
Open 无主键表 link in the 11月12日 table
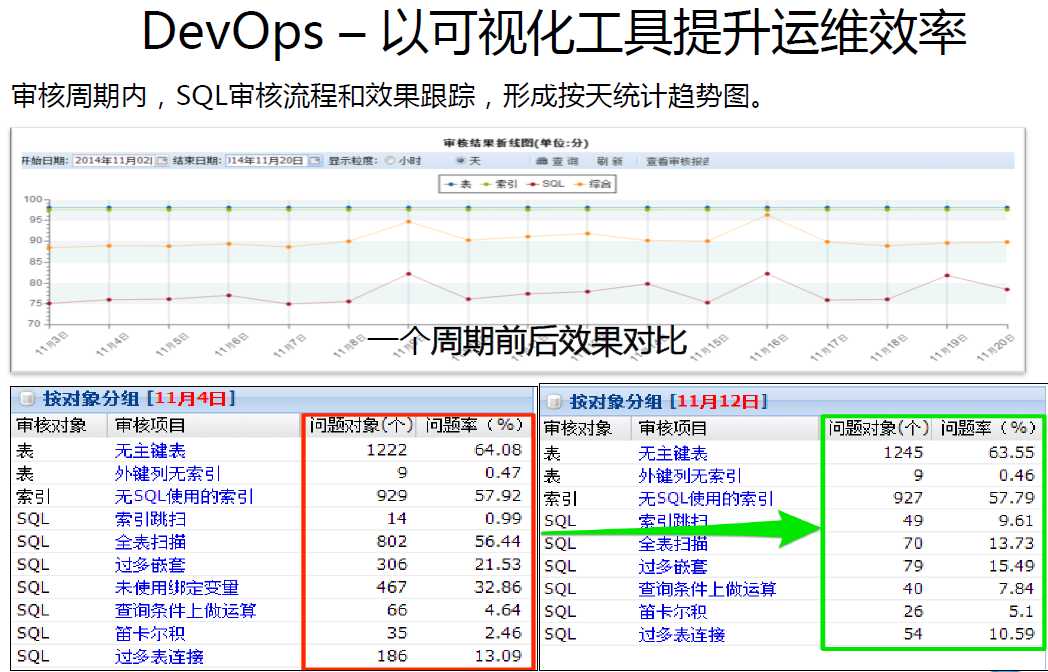pos(673,453)
